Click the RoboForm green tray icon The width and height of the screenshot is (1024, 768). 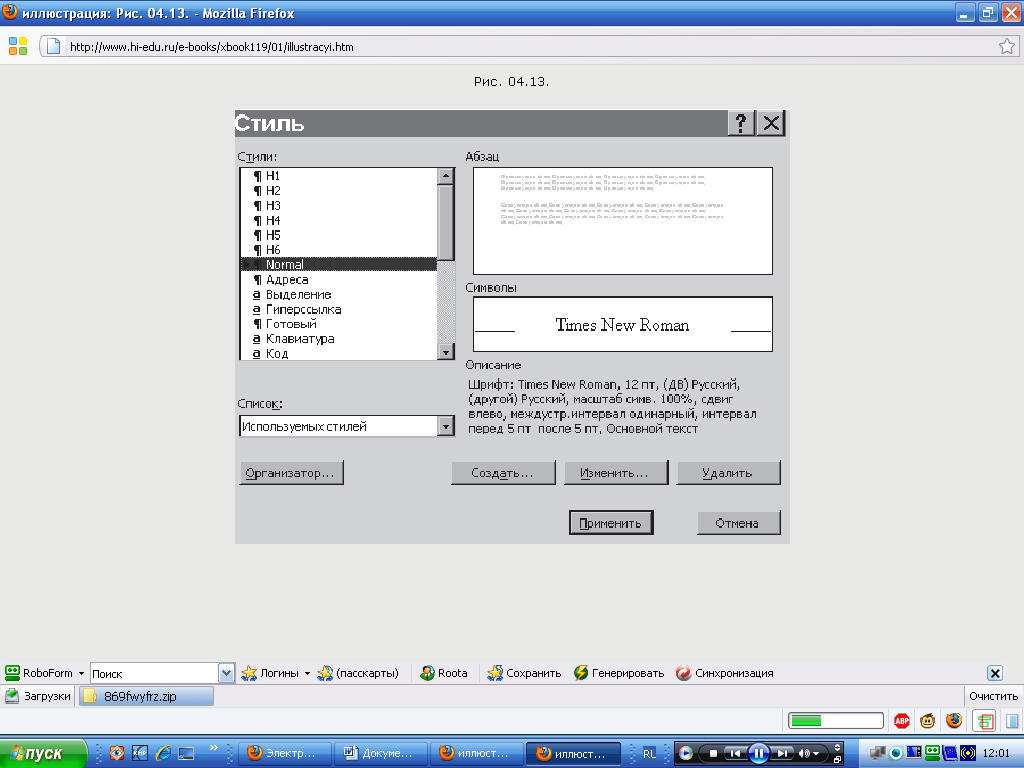coord(932,753)
